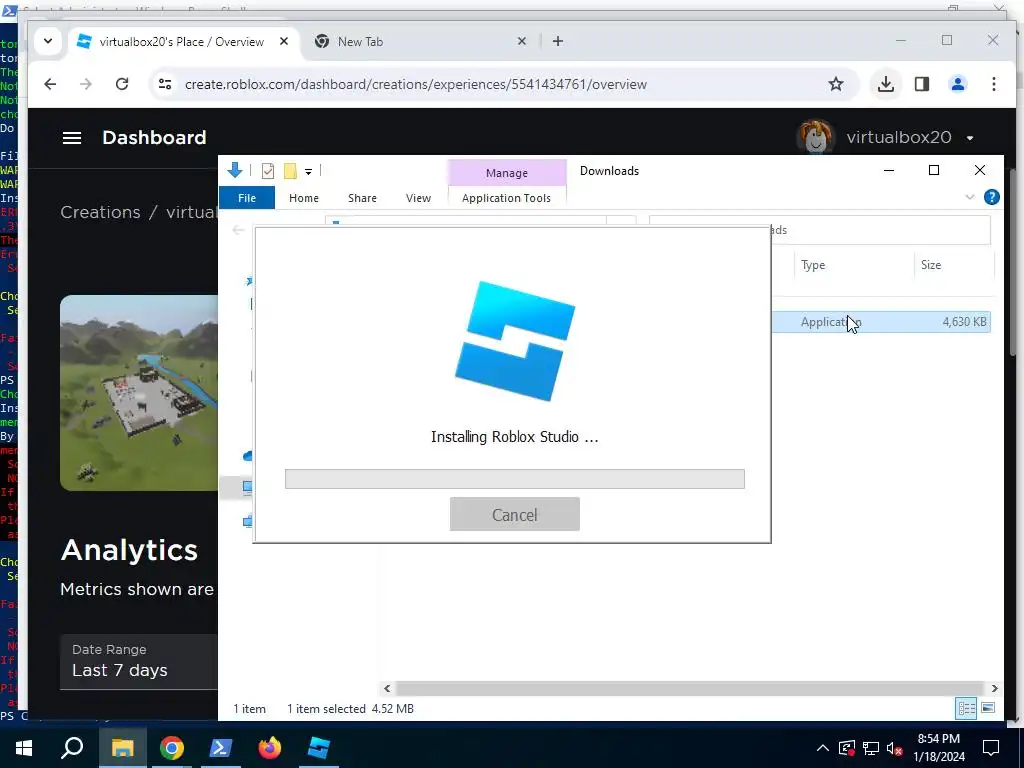Click the Downloads arrow icon in title bar
The height and width of the screenshot is (768, 1024).
click(x=234, y=170)
